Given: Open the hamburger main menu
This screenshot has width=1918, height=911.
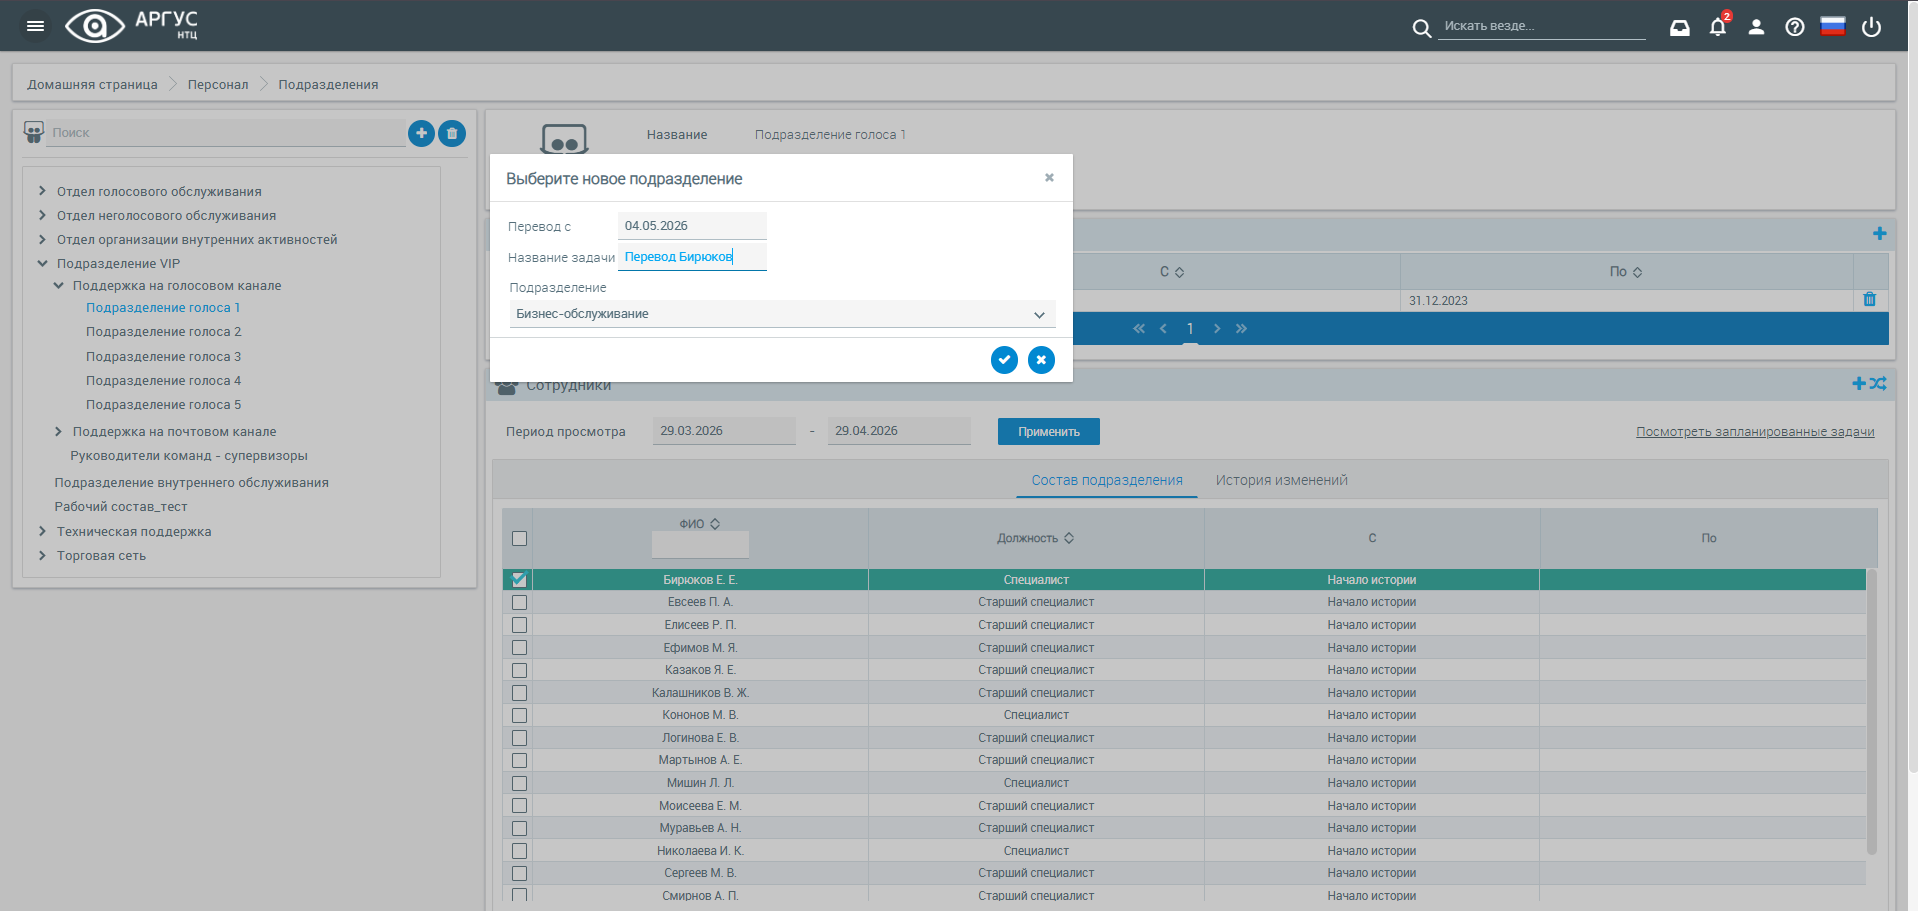Looking at the screenshot, I should (x=35, y=26).
